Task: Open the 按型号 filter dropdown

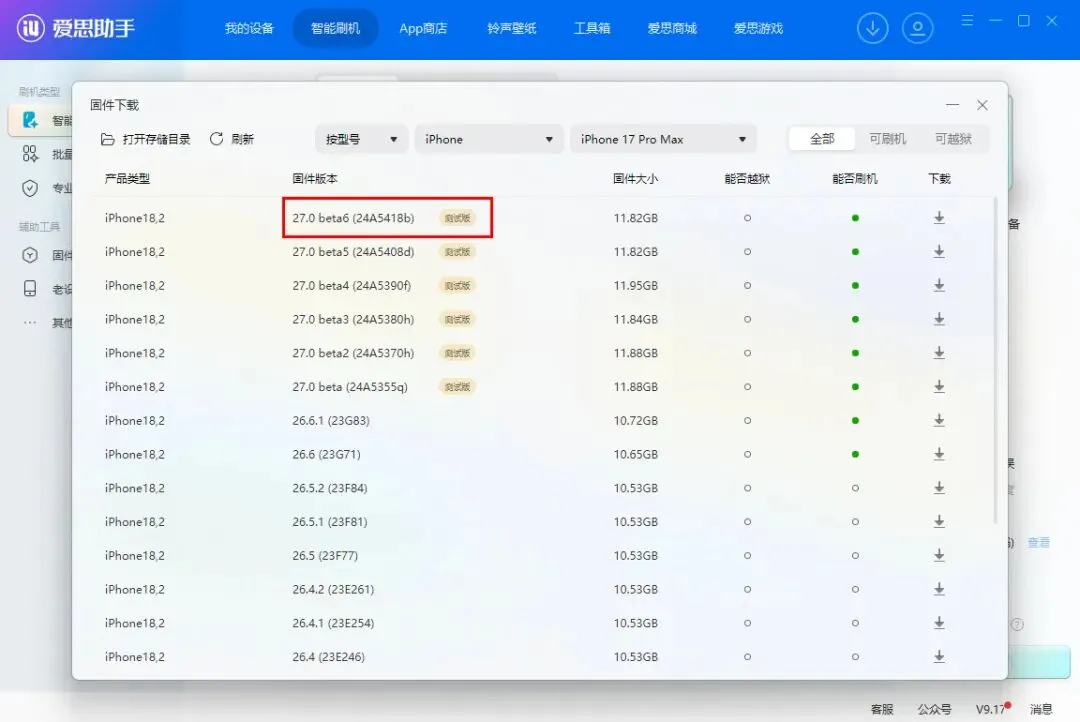Action: 362,139
